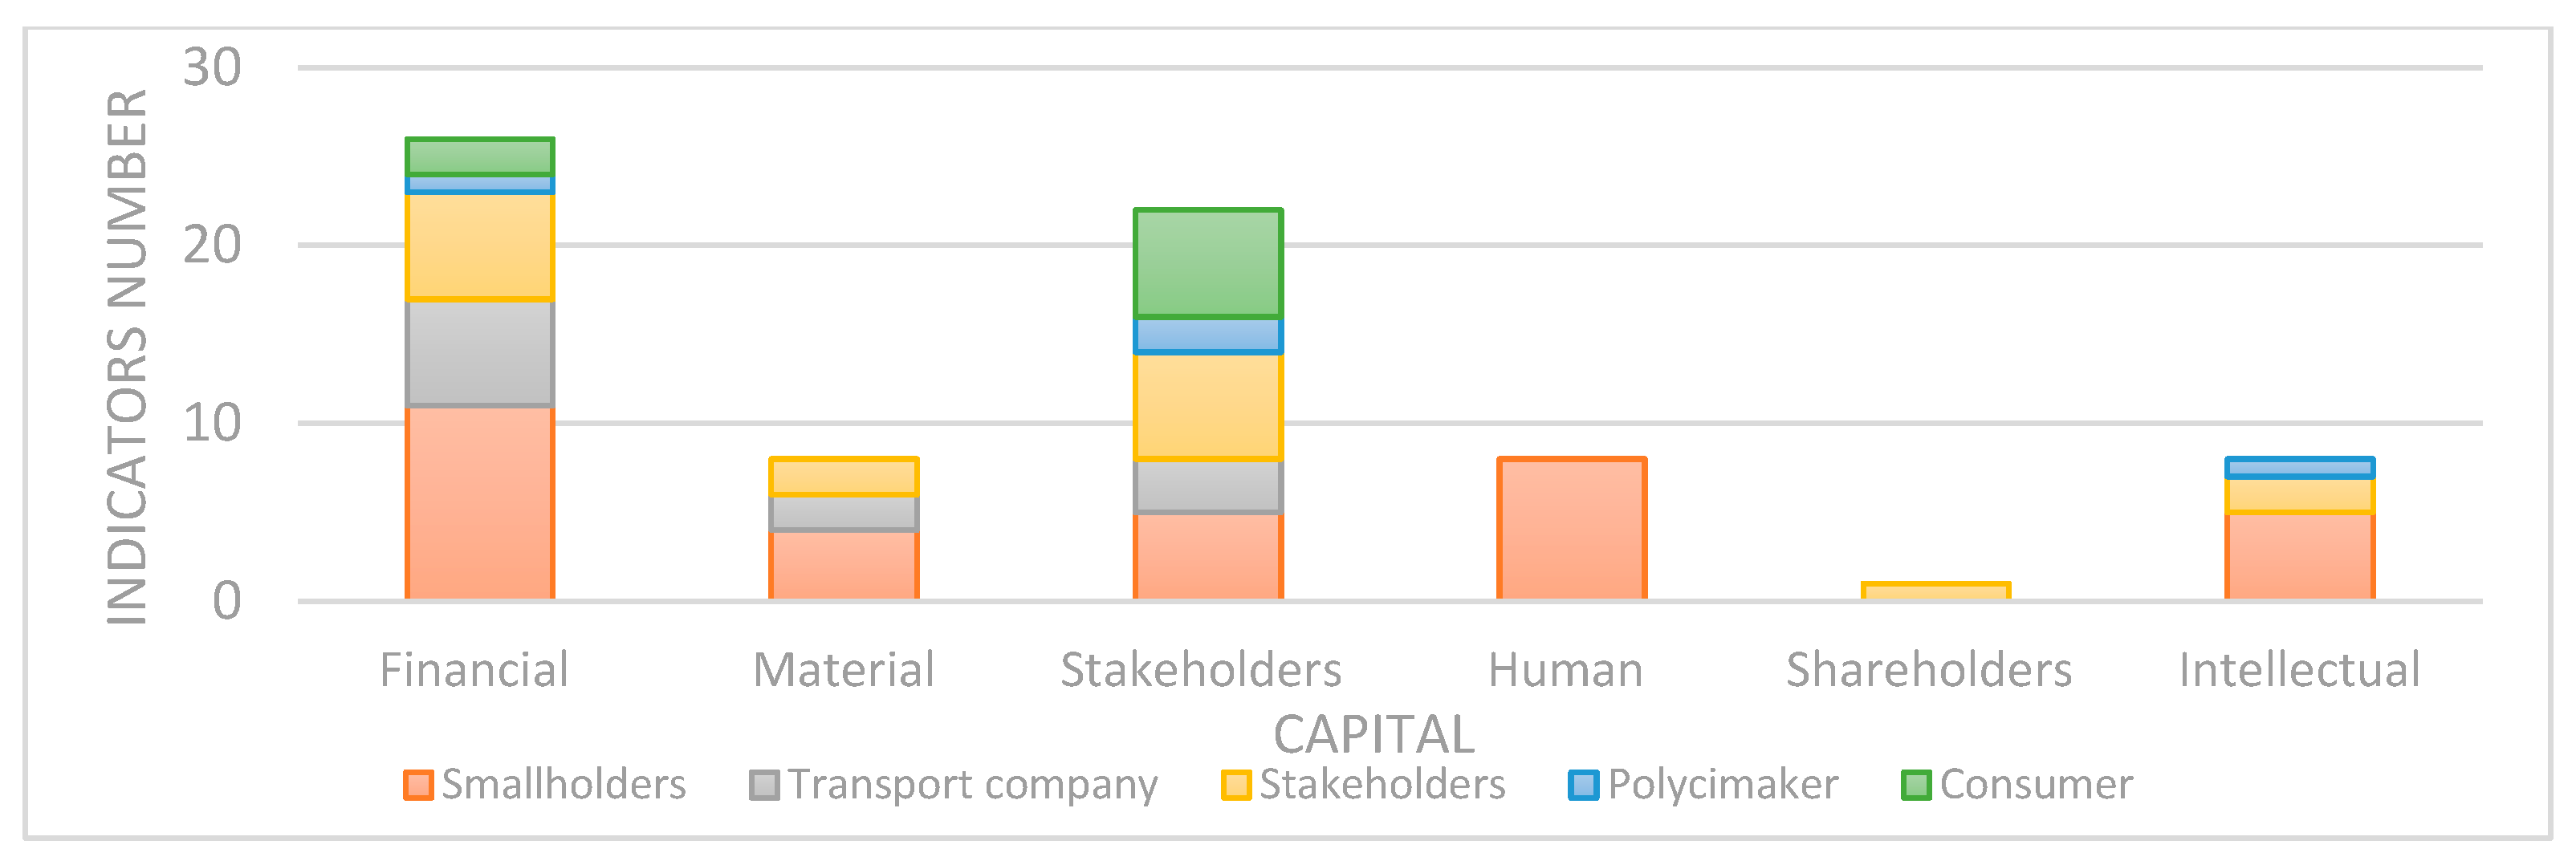The height and width of the screenshot is (861, 2576).
Task: Click the large green segment in Stakeholders bar
Action: pyautogui.click(x=1208, y=264)
